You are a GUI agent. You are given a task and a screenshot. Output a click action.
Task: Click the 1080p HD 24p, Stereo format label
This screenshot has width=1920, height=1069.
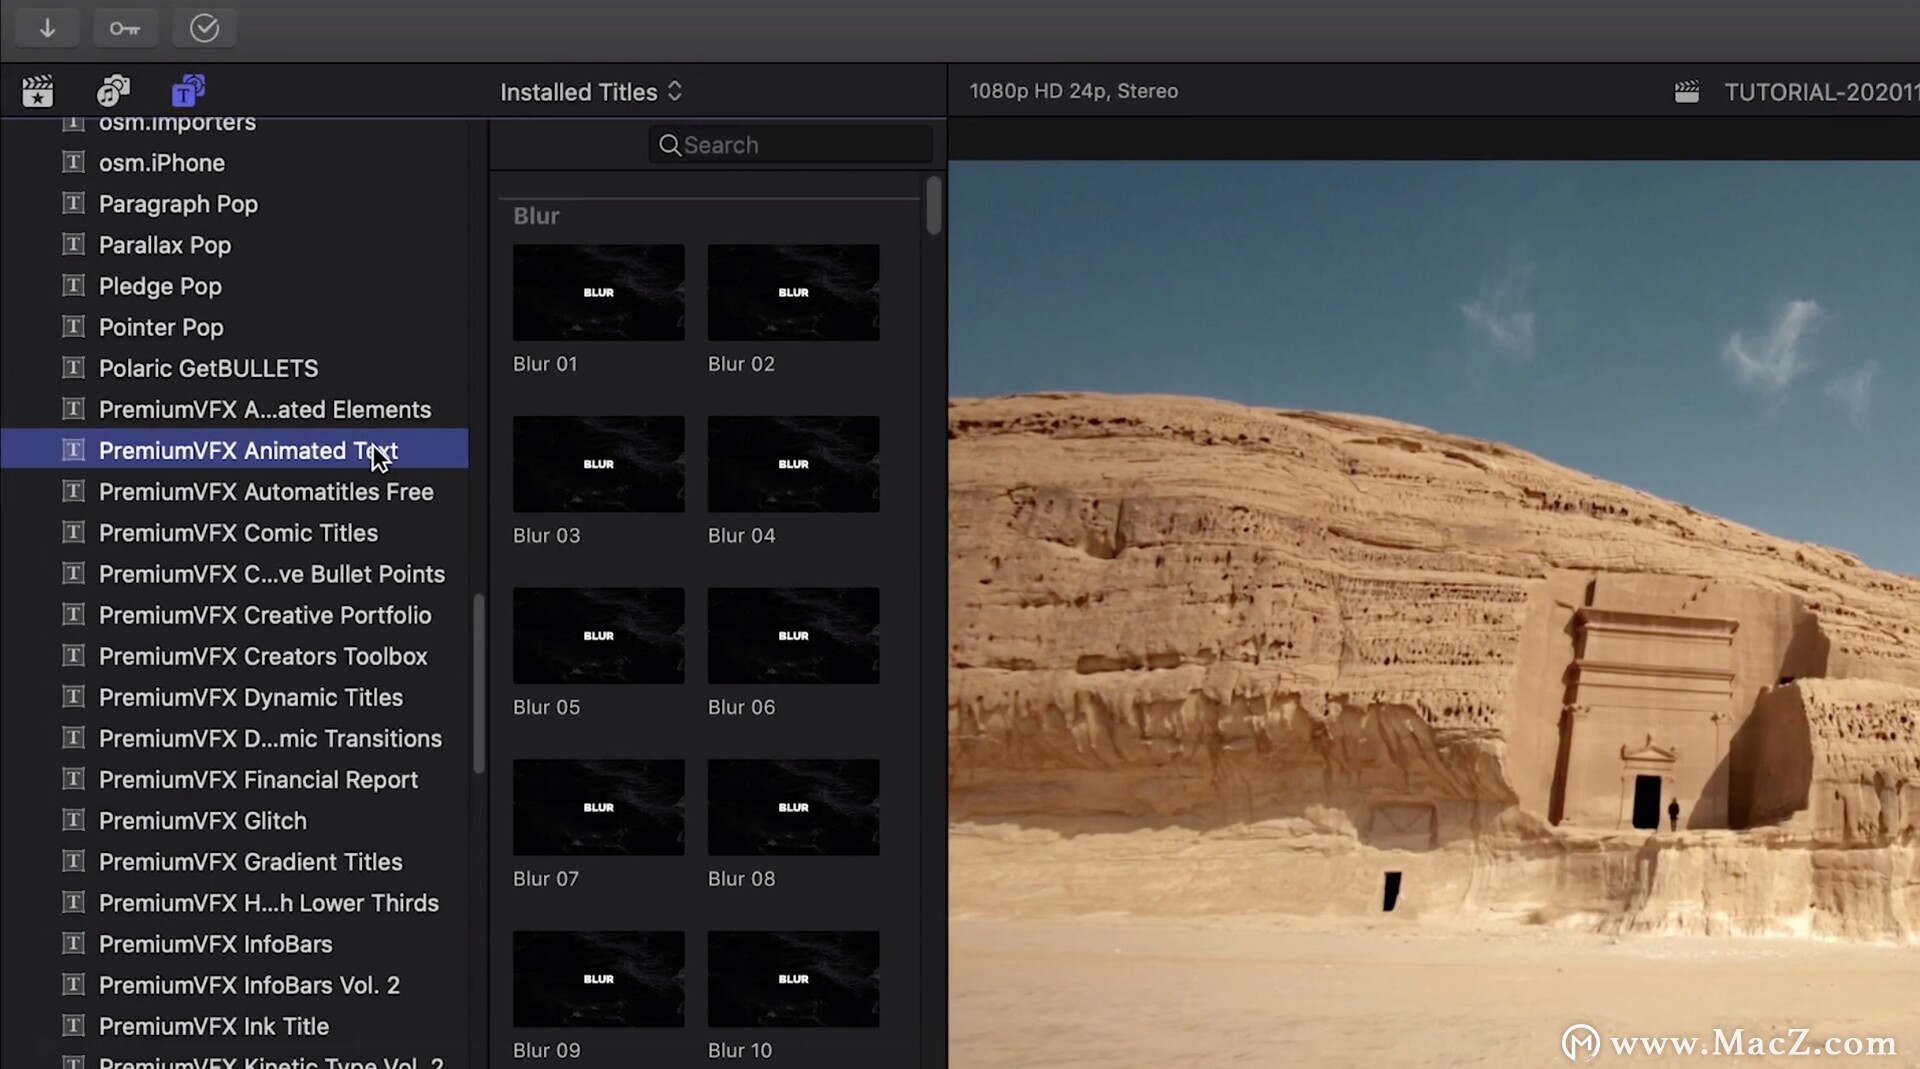(1073, 91)
